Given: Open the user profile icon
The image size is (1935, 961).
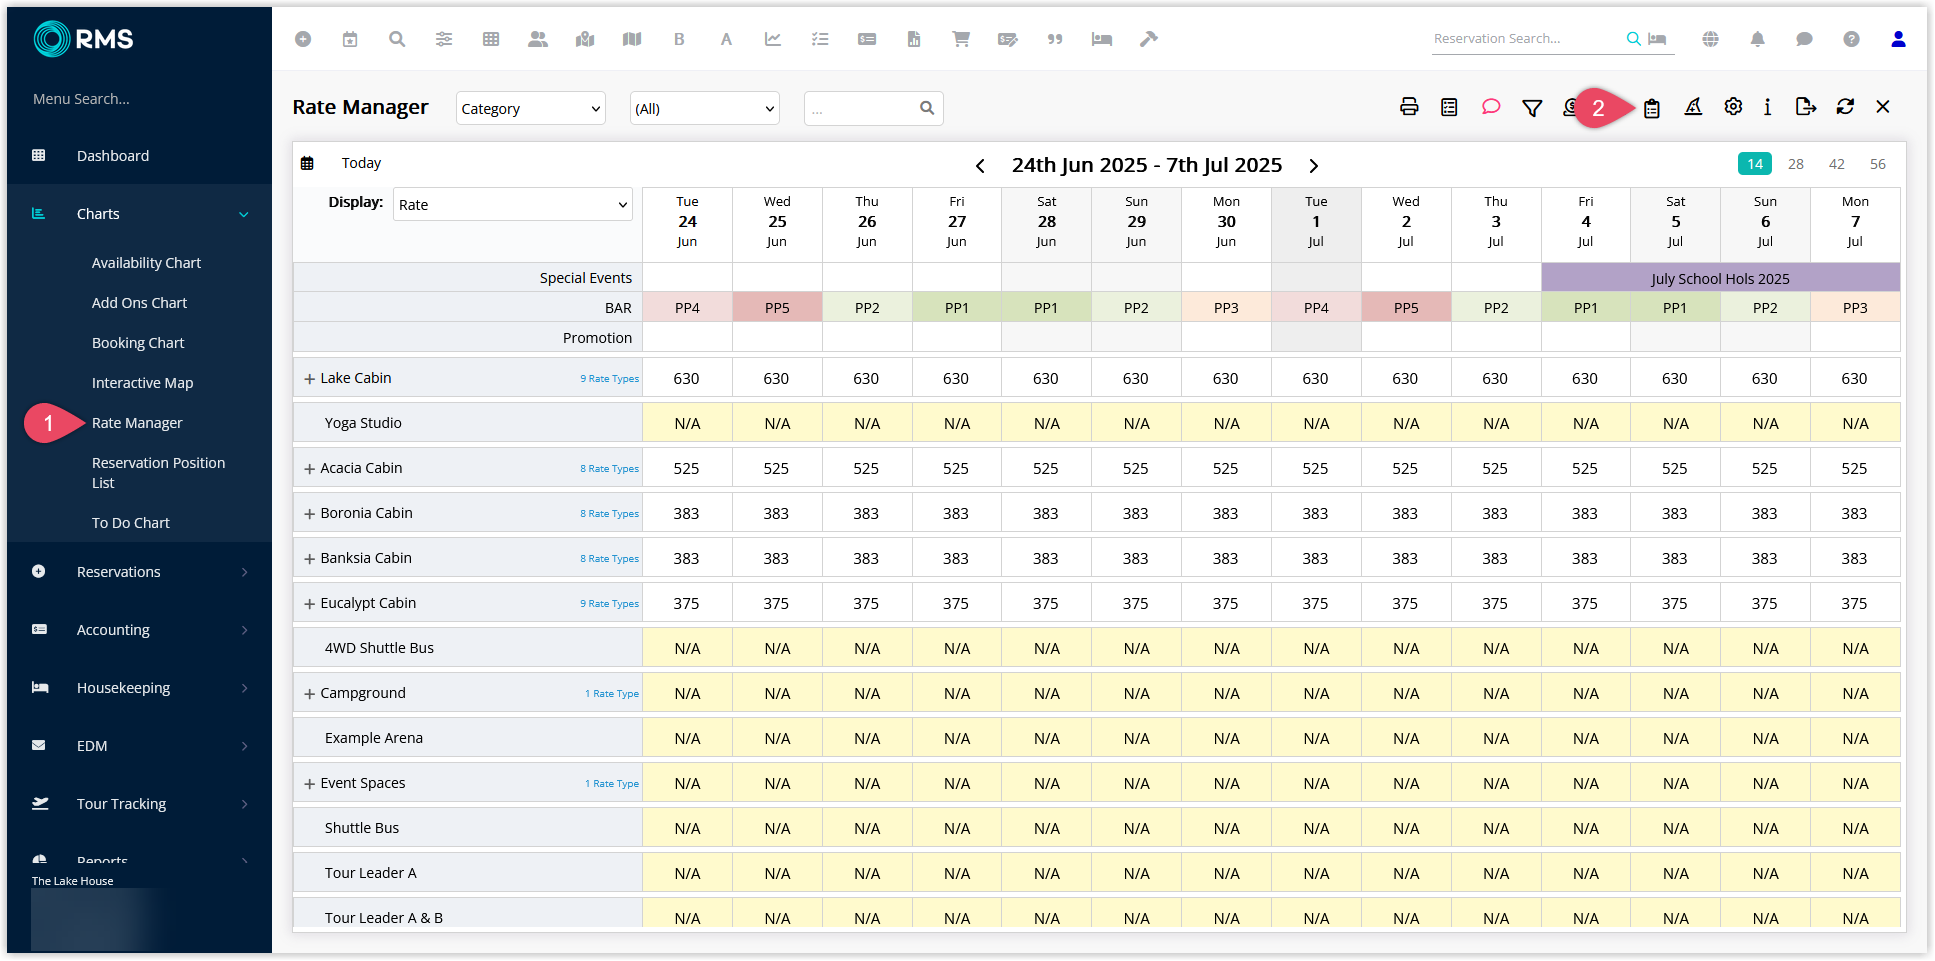Looking at the screenshot, I should click(x=1898, y=39).
